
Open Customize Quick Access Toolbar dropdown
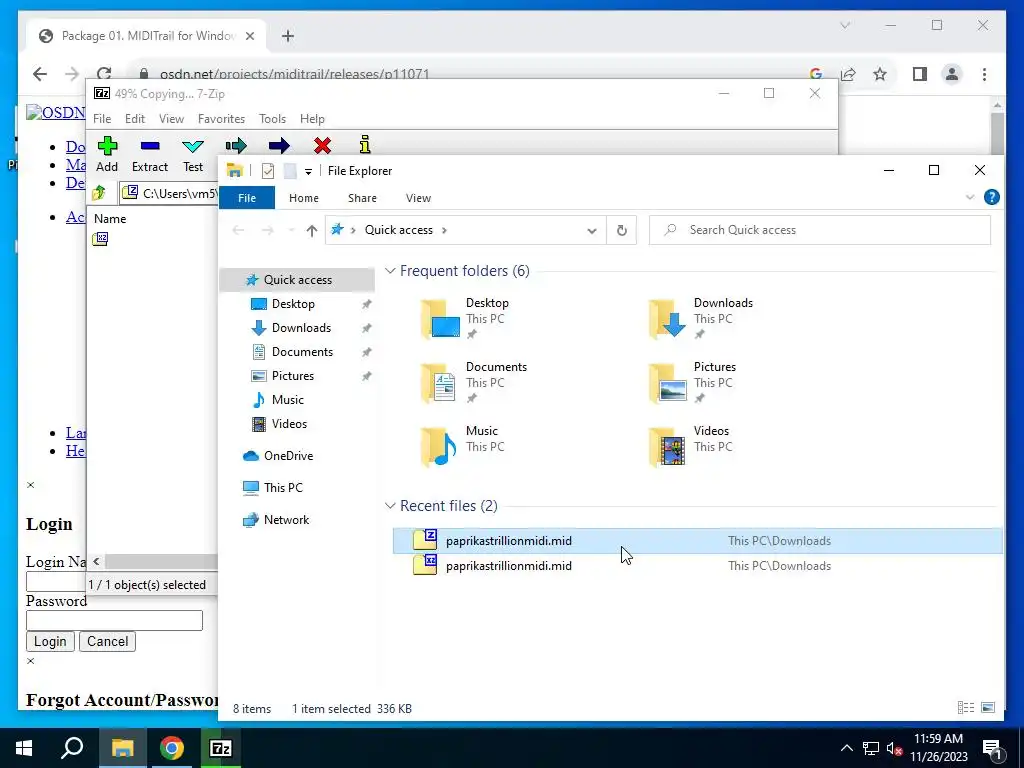click(308, 172)
